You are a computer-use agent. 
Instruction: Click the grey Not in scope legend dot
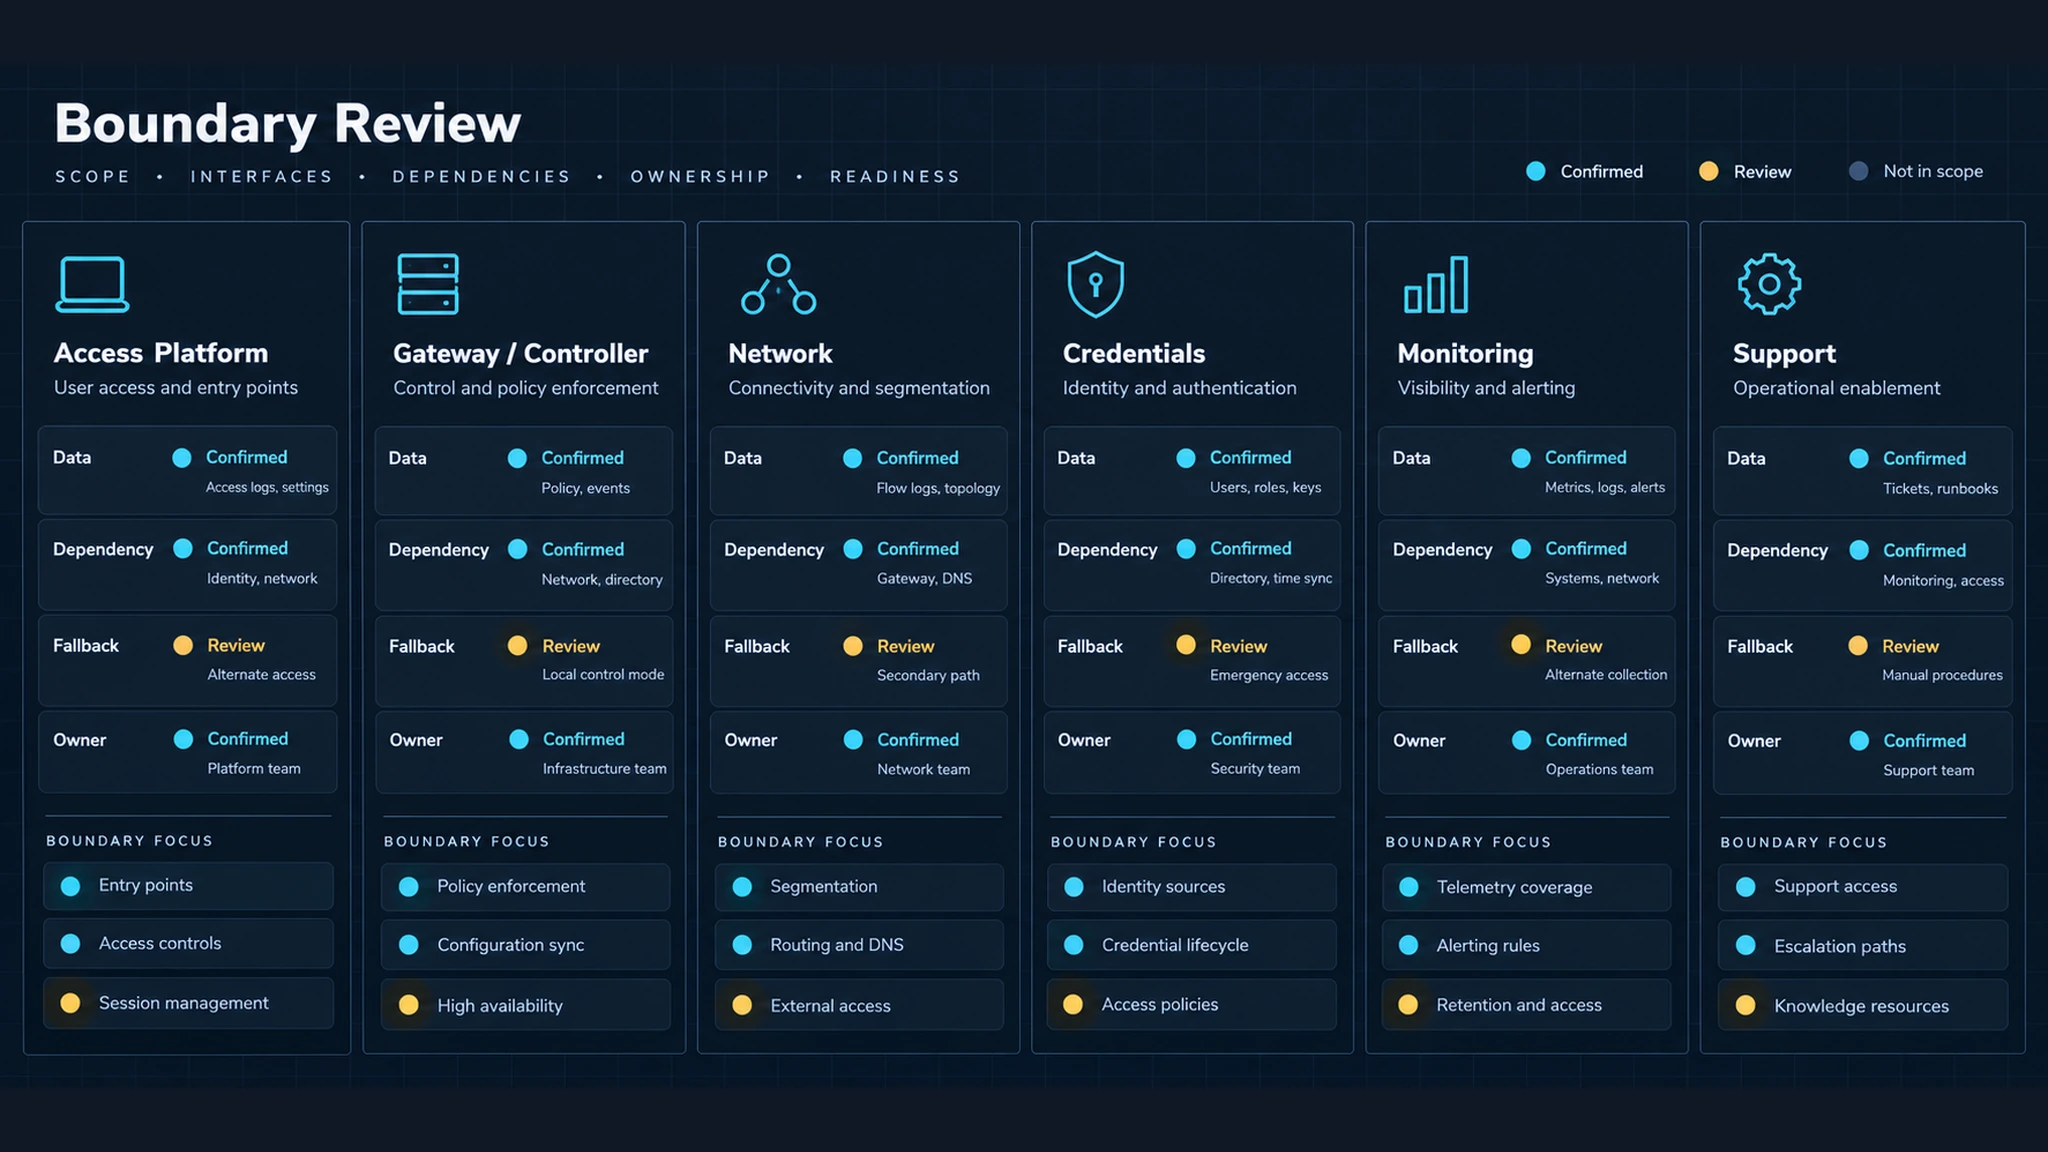(1858, 171)
